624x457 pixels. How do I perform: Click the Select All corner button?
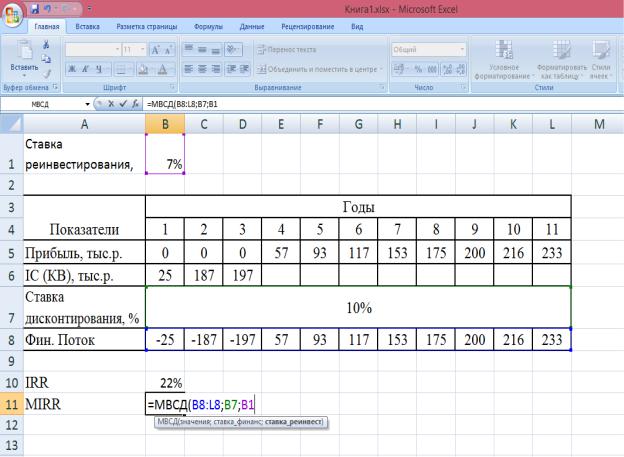pos(12,124)
